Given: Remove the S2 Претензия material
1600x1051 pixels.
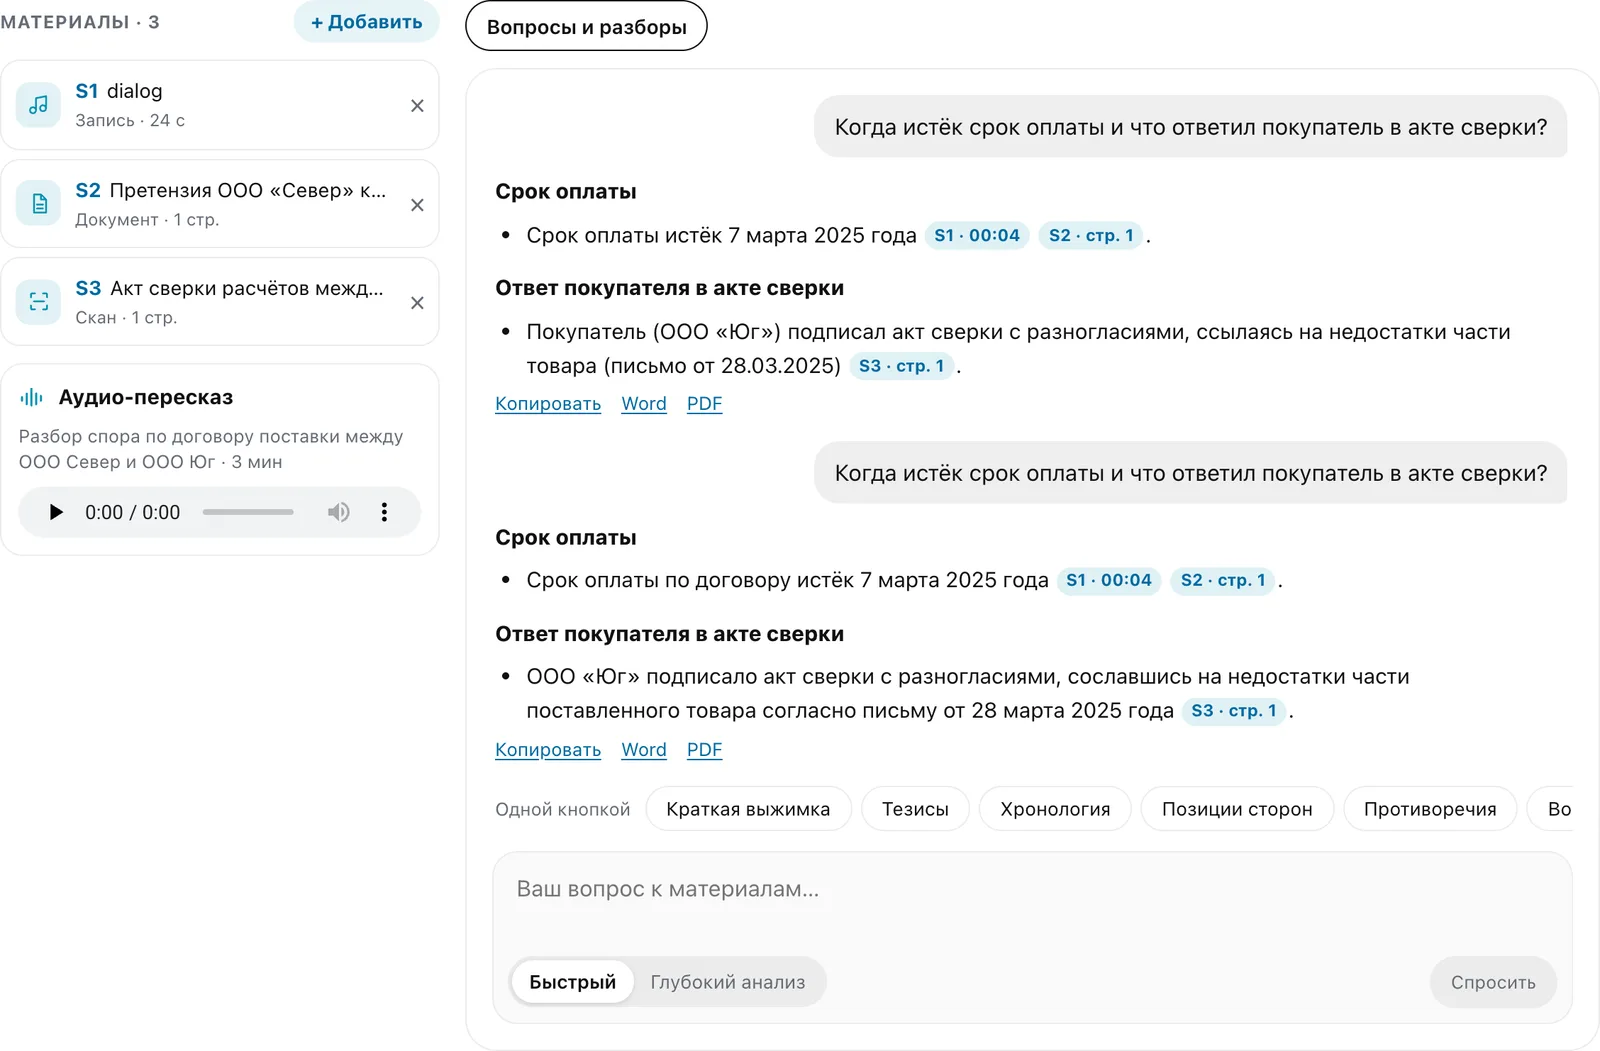Looking at the screenshot, I should click(417, 205).
